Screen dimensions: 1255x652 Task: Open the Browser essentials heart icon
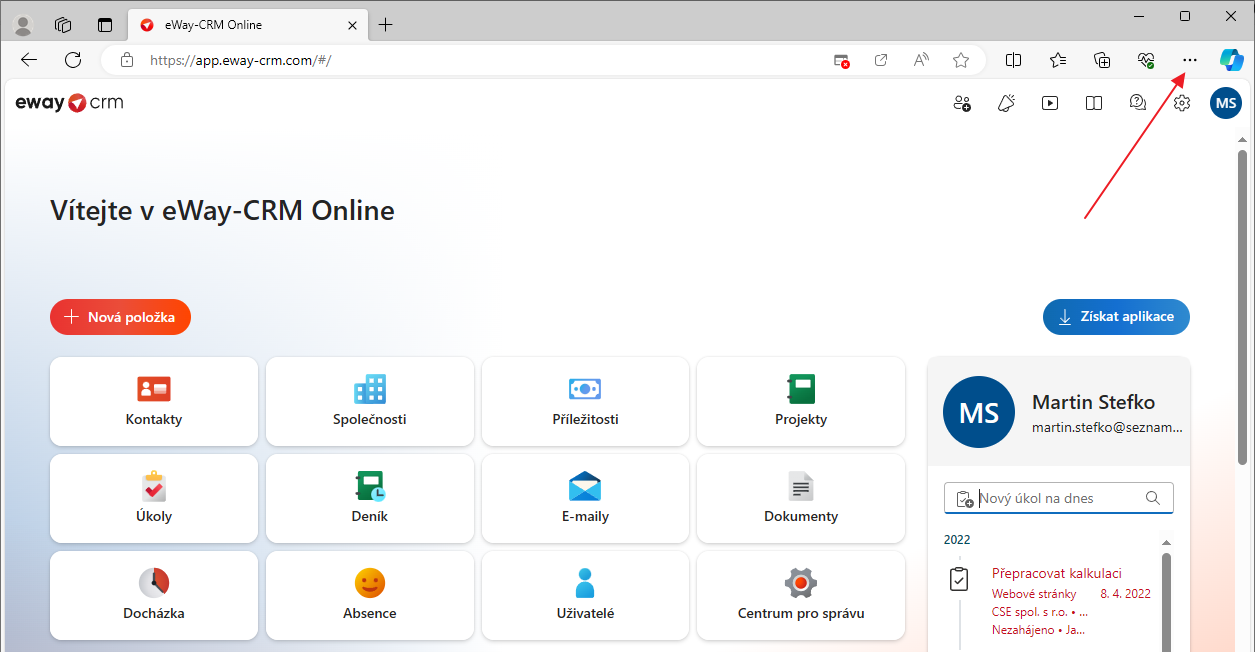coord(1146,60)
